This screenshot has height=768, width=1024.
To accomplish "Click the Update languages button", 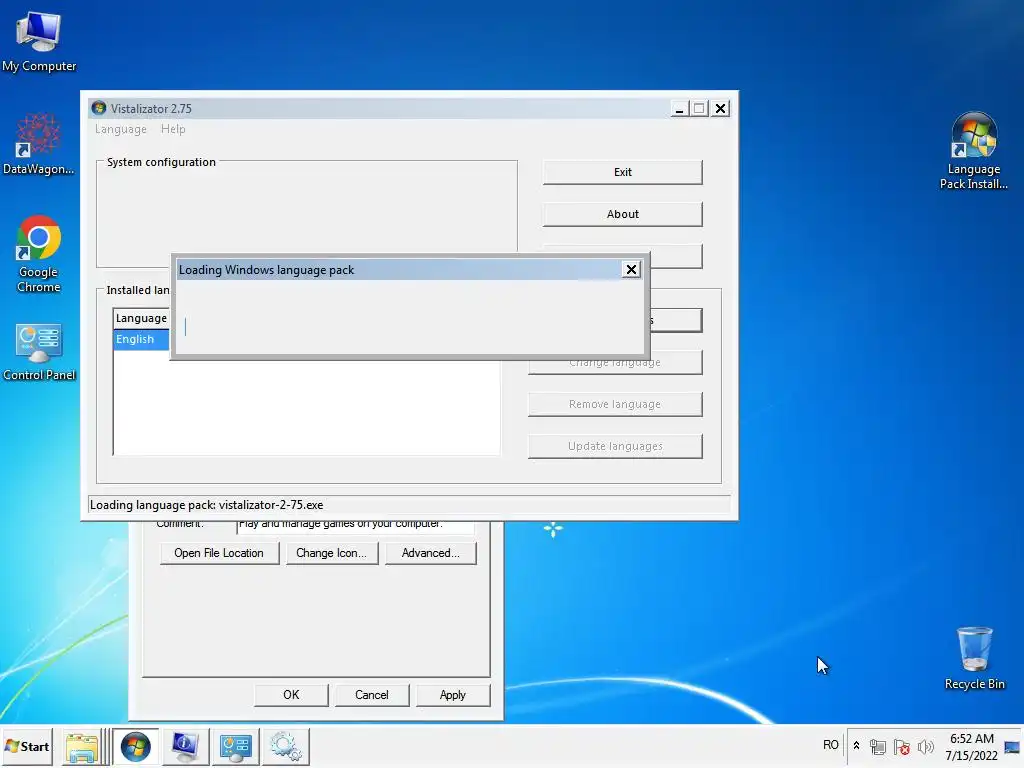I will 615,446.
